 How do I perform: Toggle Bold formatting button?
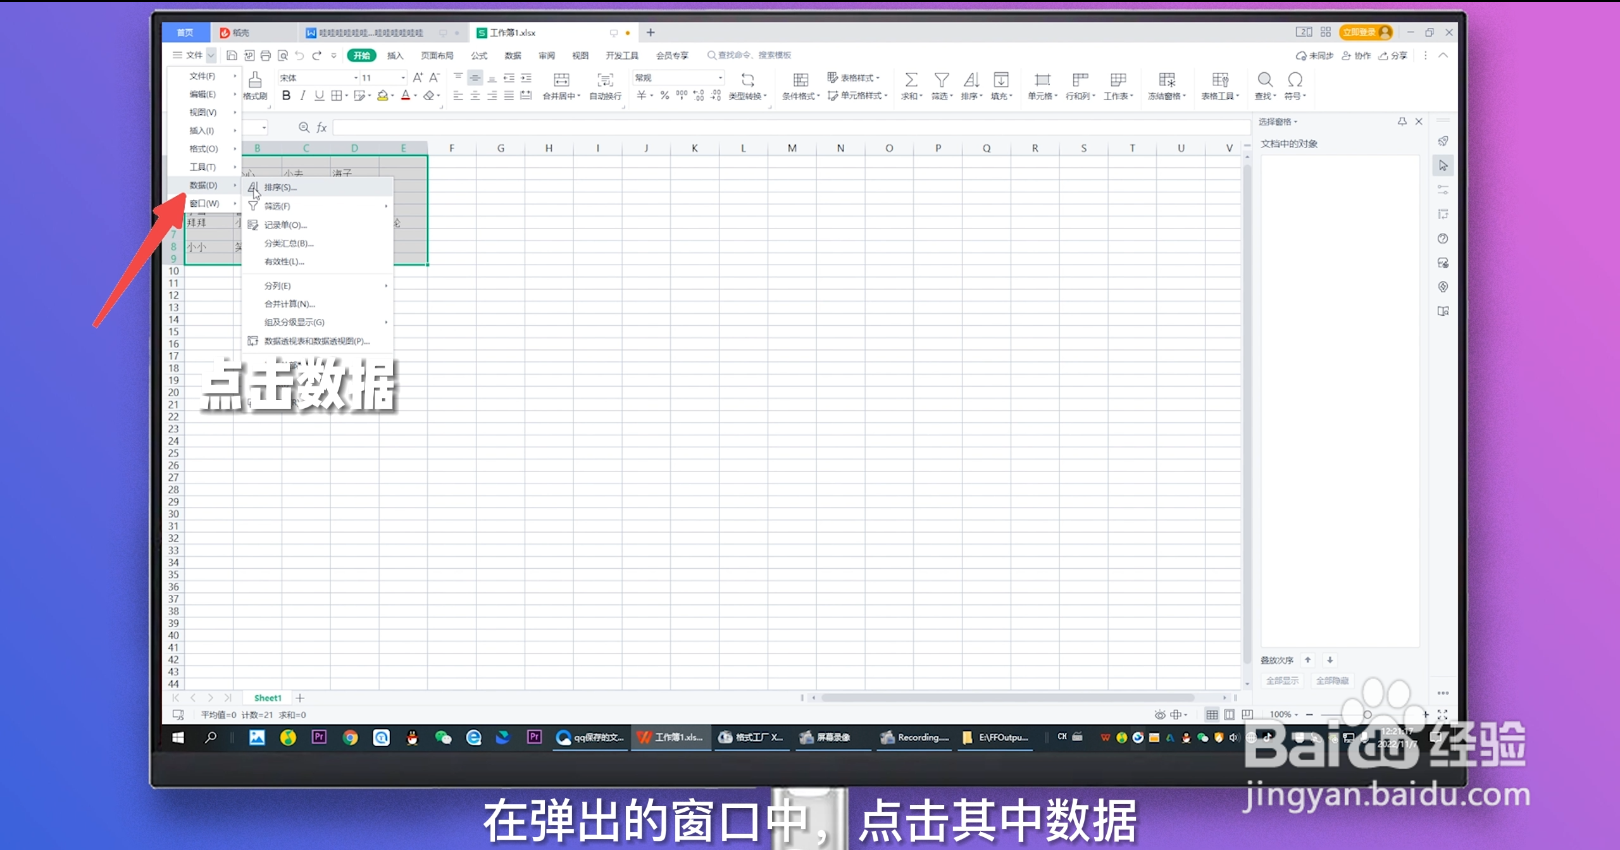click(286, 96)
